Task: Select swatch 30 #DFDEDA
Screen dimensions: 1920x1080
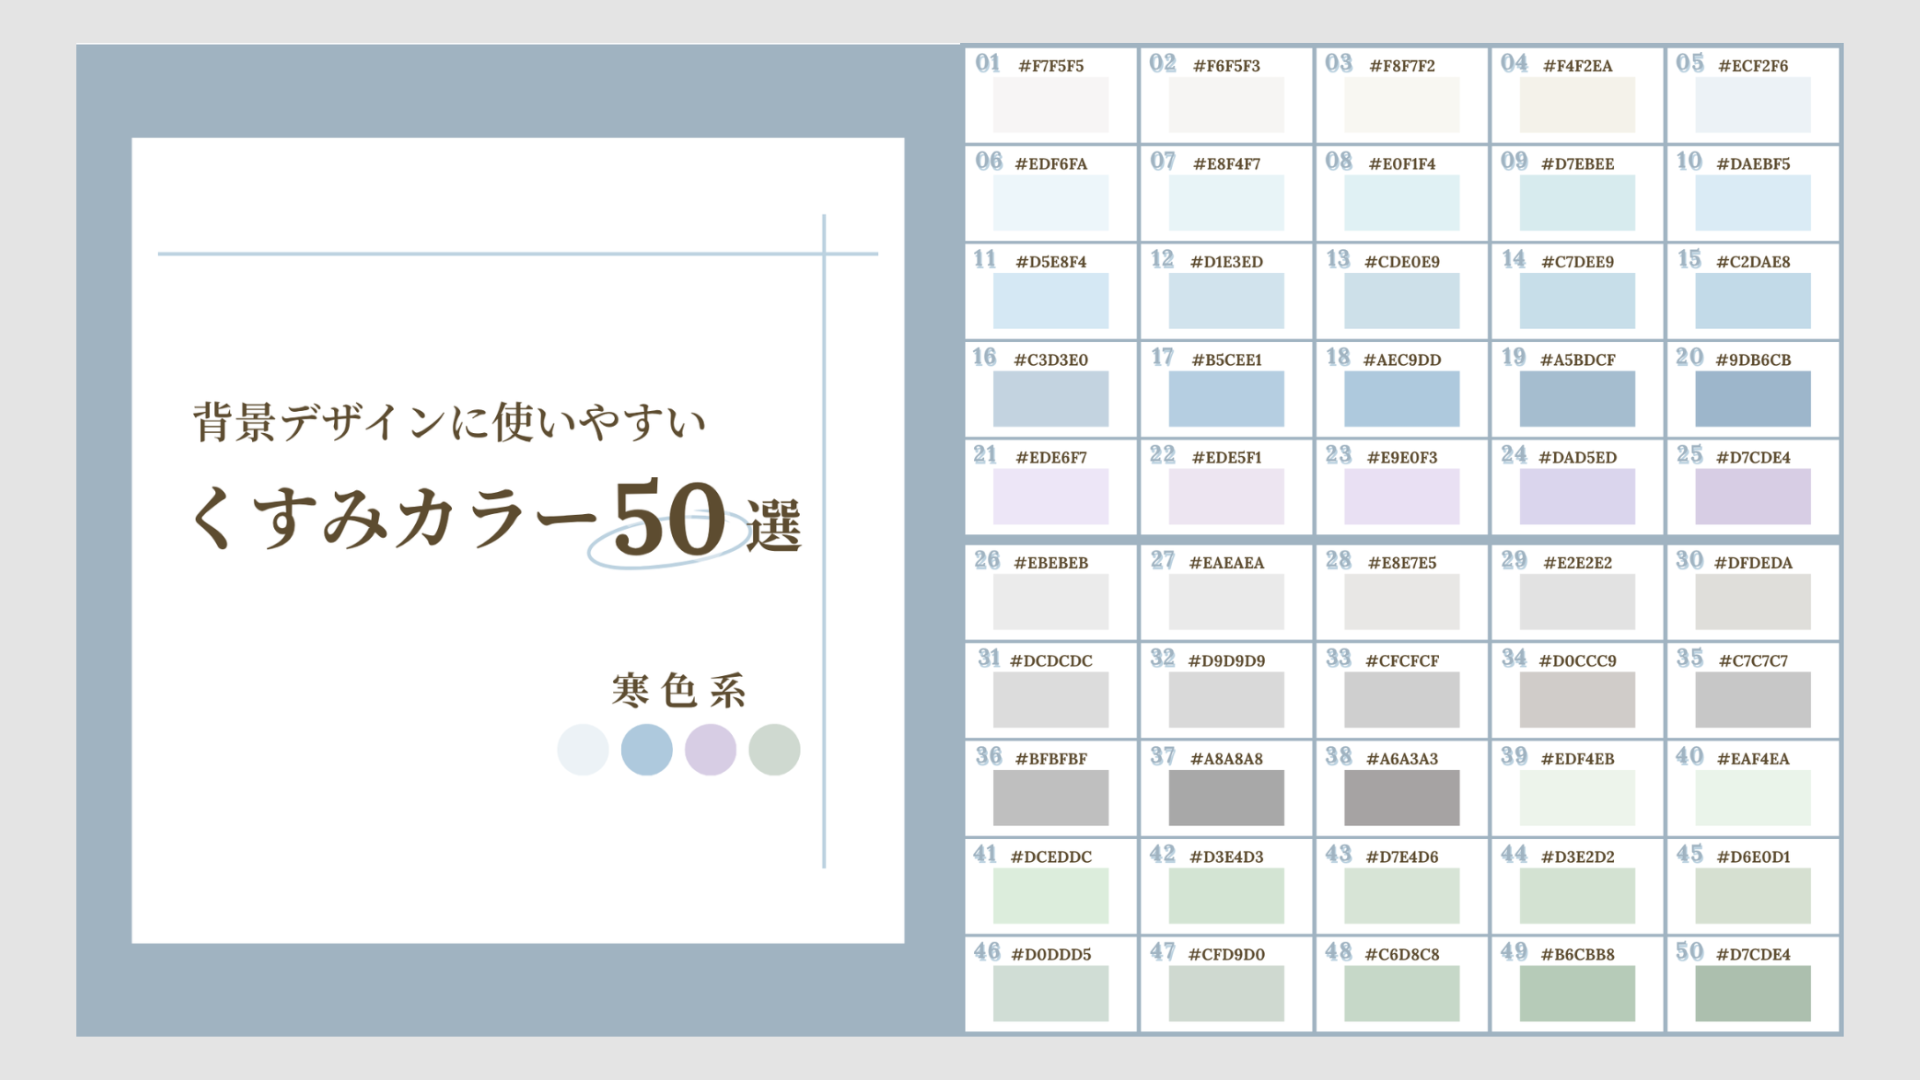Action: tap(1750, 601)
